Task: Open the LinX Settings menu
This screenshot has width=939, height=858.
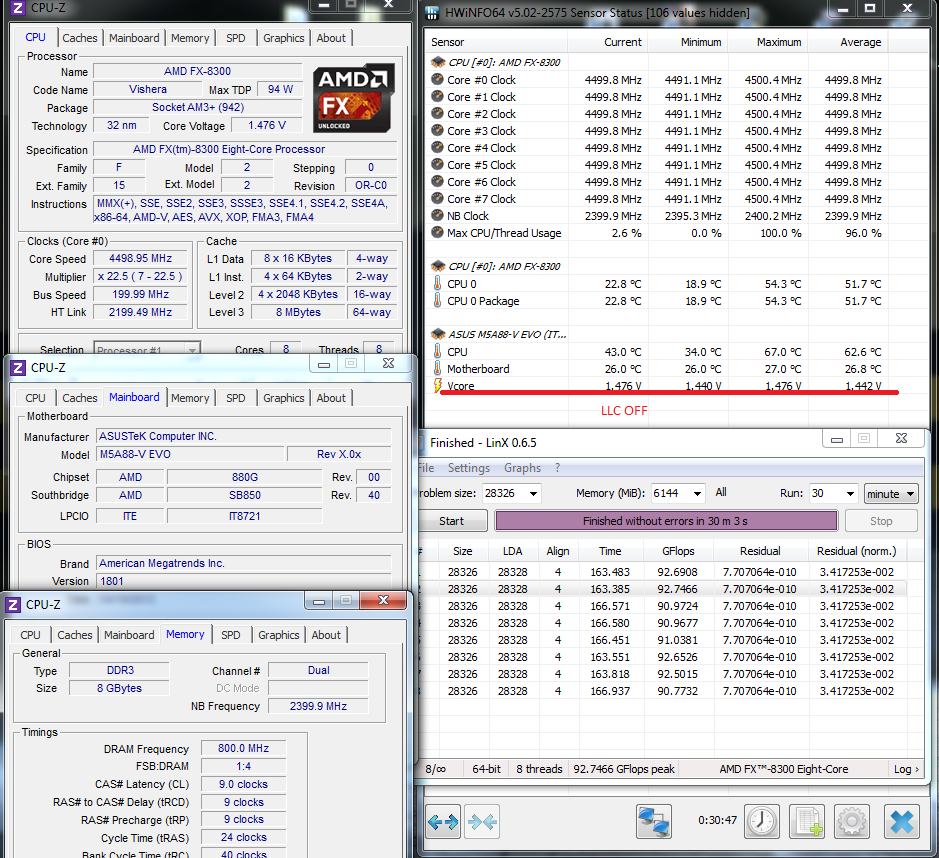Action: [468, 468]
